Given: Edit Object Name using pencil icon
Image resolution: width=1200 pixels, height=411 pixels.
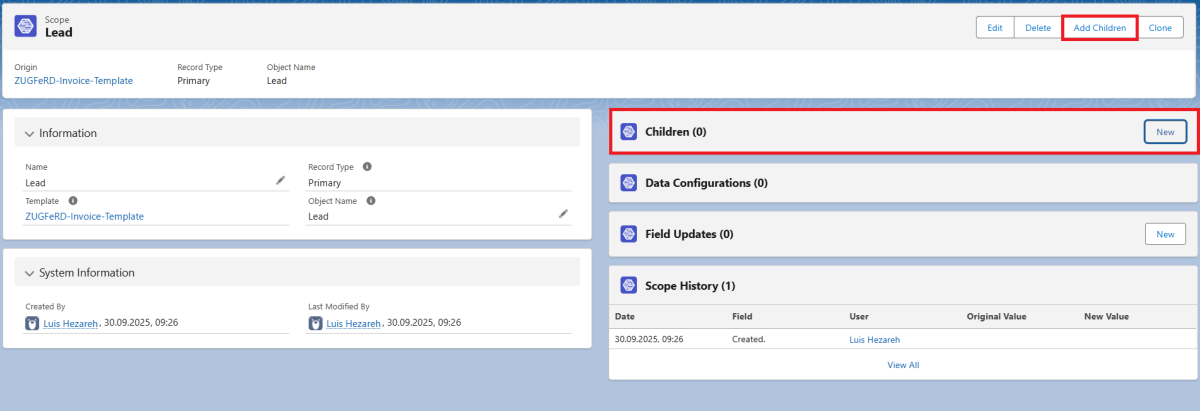Looking at the screenshot, I should click(x=563, y=214).
